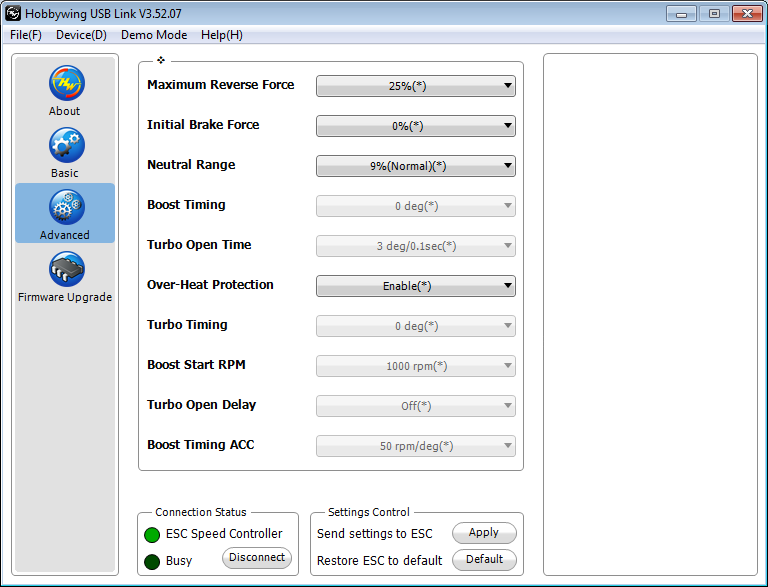Disconnect the ESC speed controller
The height and width of the screenshot is (587, 768).
[257, 558]
